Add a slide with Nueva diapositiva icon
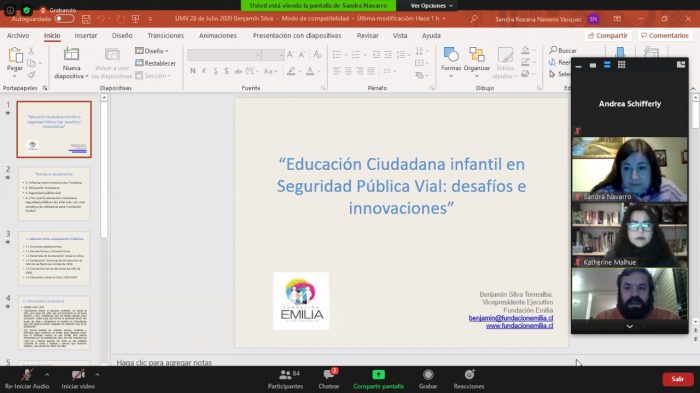 tap(71, 54)
